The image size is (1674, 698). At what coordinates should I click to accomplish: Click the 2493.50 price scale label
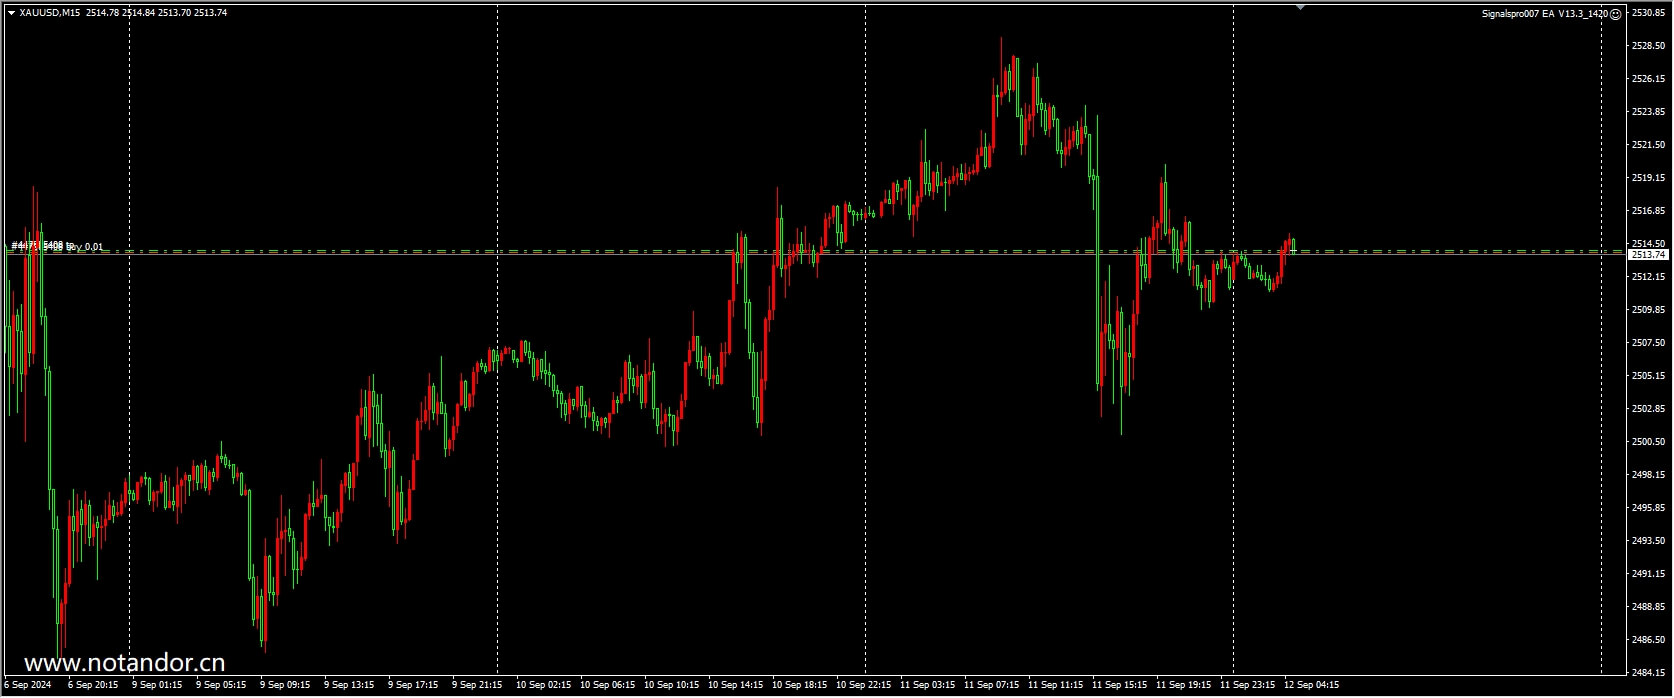(x=1648, y=541)
